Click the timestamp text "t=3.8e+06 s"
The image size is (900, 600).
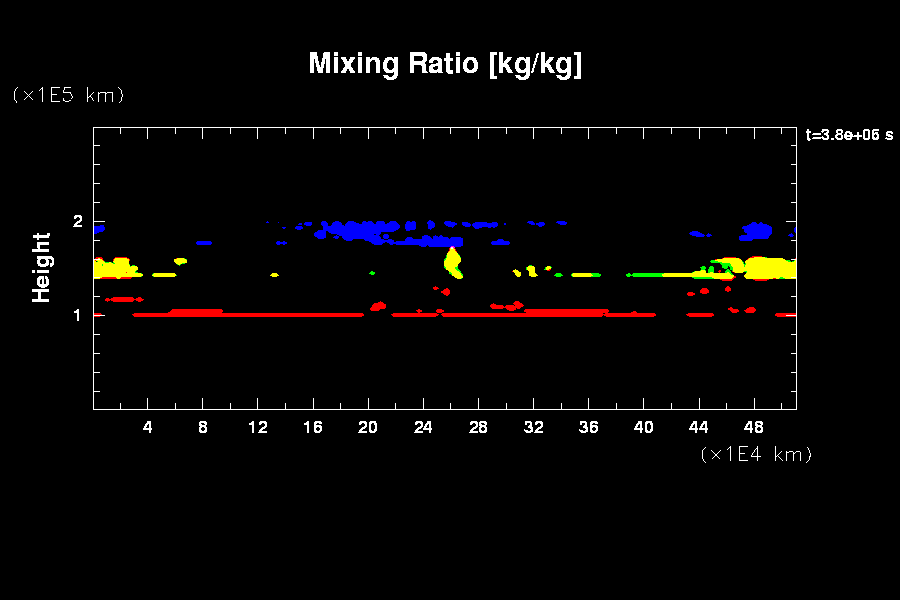(849, 135)
